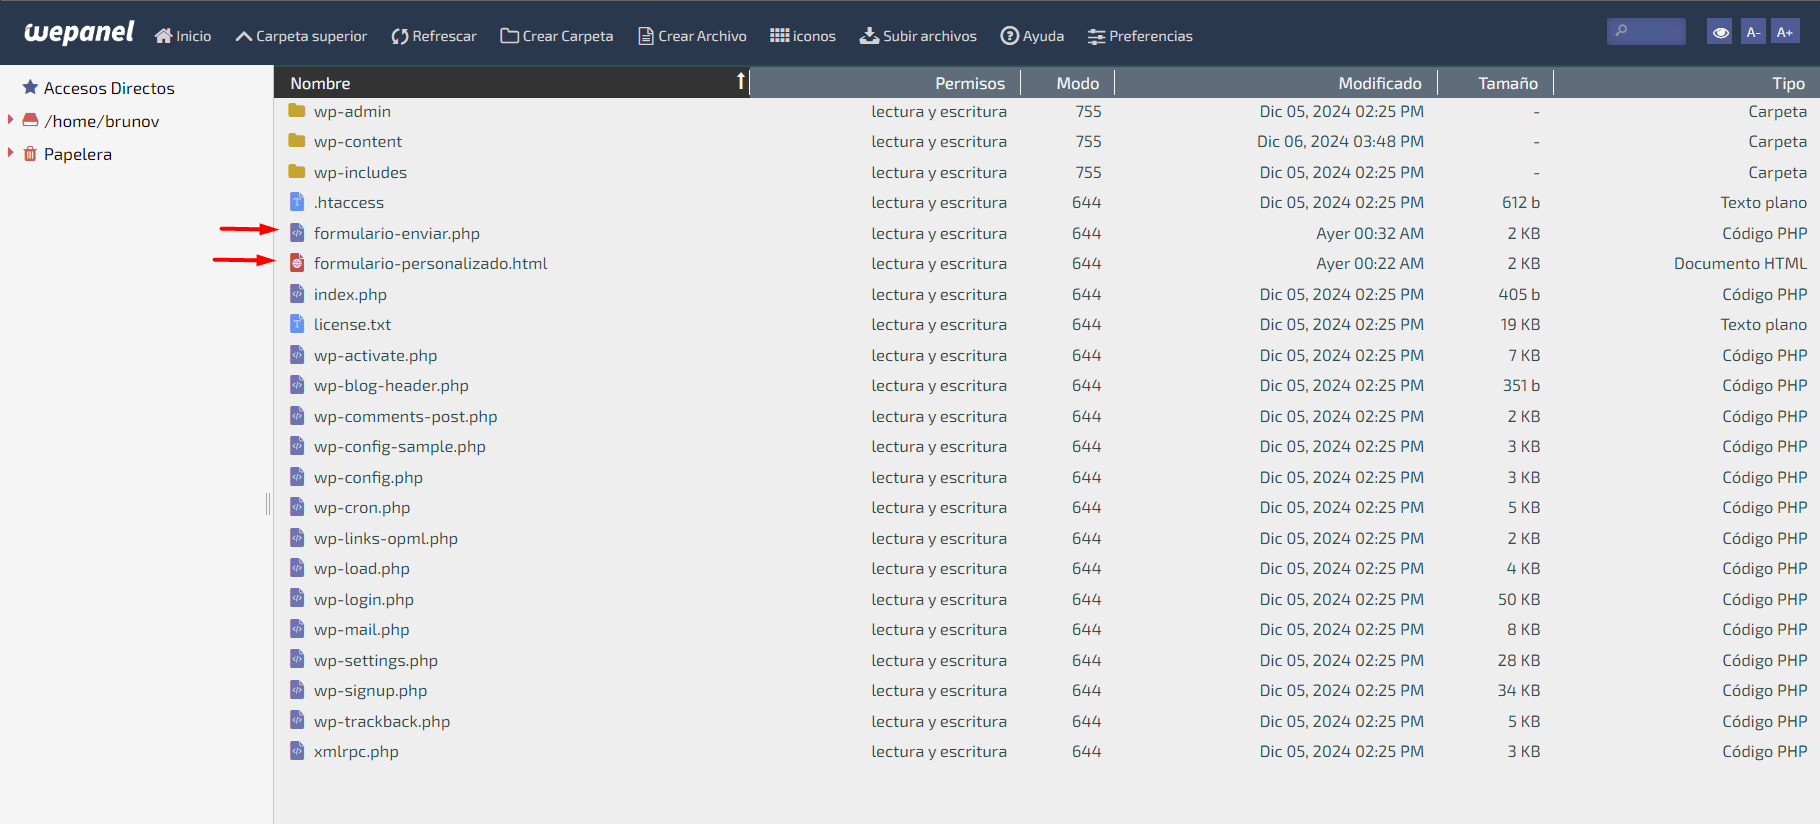Click the wepanel logo
The height and width of the screenshot is (824, 1820).
(79, 33)
